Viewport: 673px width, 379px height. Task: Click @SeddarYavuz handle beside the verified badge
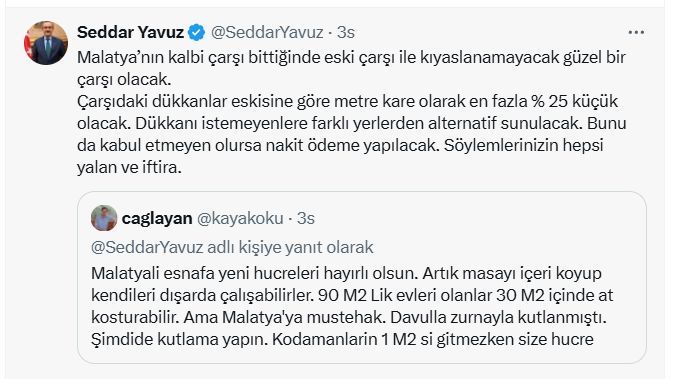click(267, 33)
